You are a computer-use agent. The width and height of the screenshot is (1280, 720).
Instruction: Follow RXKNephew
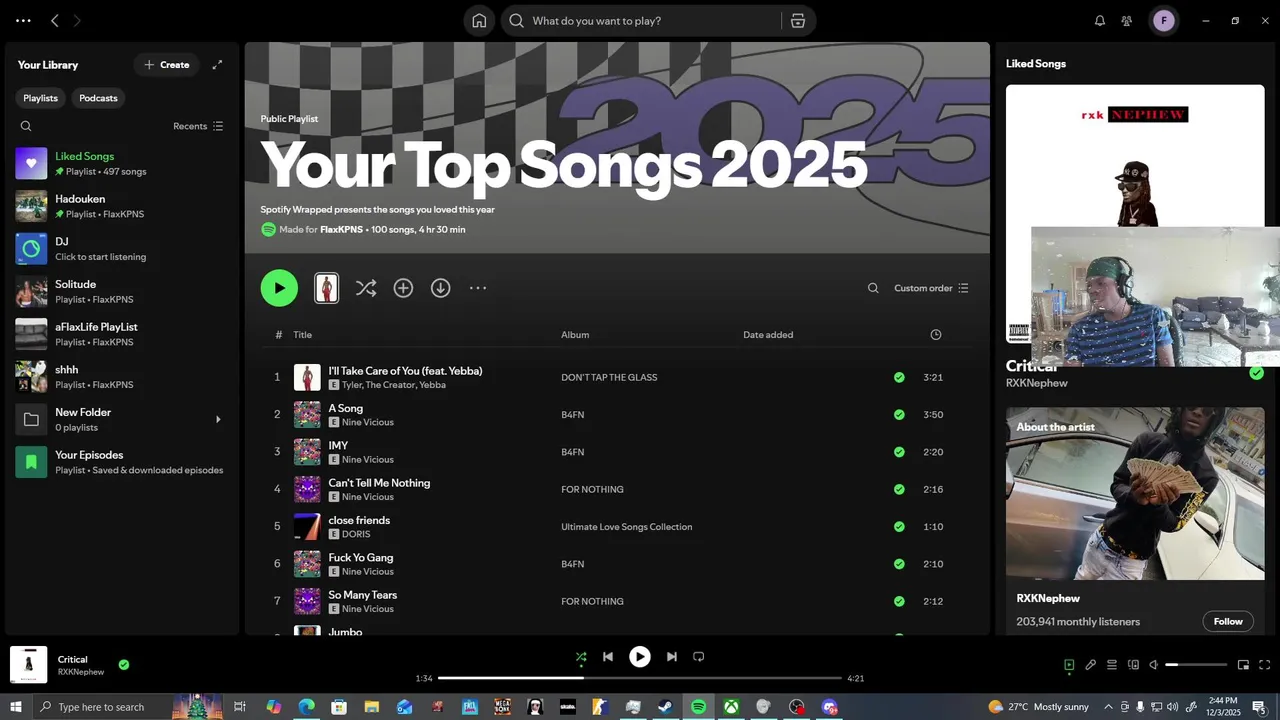(x=1228, y=621)
